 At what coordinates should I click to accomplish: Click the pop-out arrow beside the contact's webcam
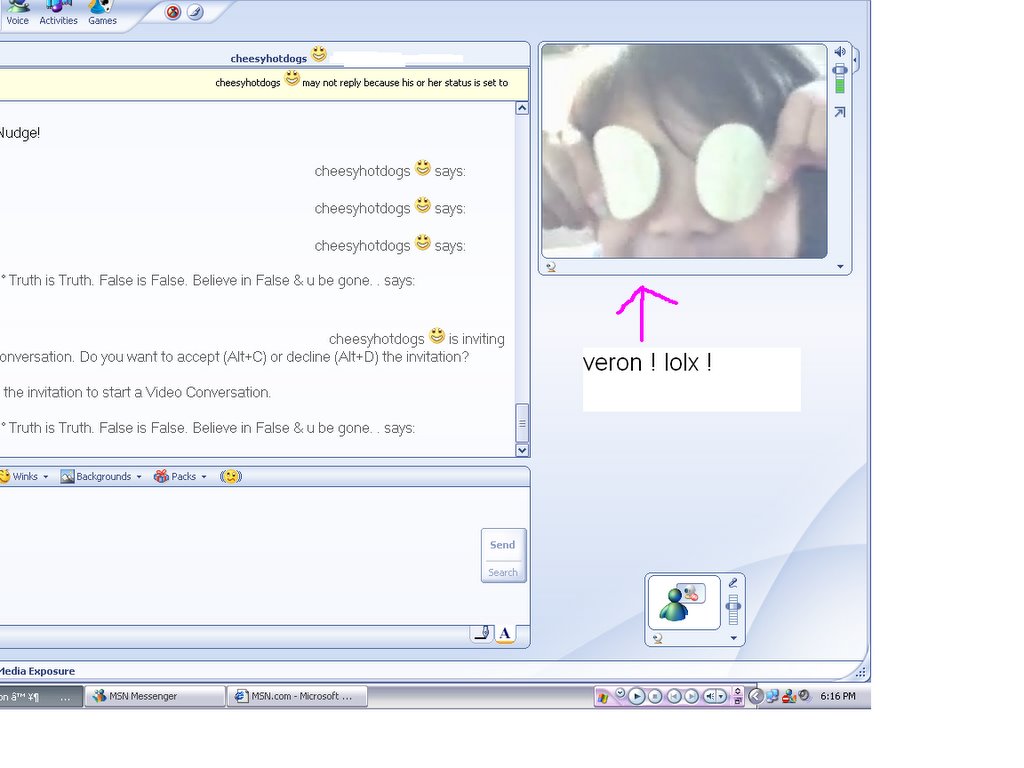click(840, 112)
